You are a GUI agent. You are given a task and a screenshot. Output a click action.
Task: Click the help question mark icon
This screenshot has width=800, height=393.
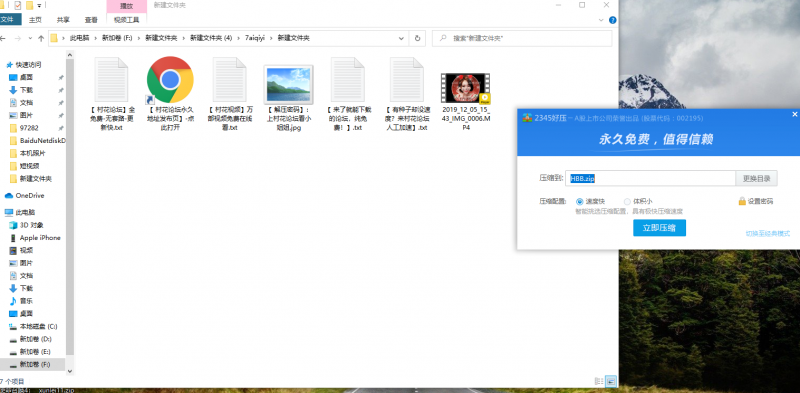612,20
